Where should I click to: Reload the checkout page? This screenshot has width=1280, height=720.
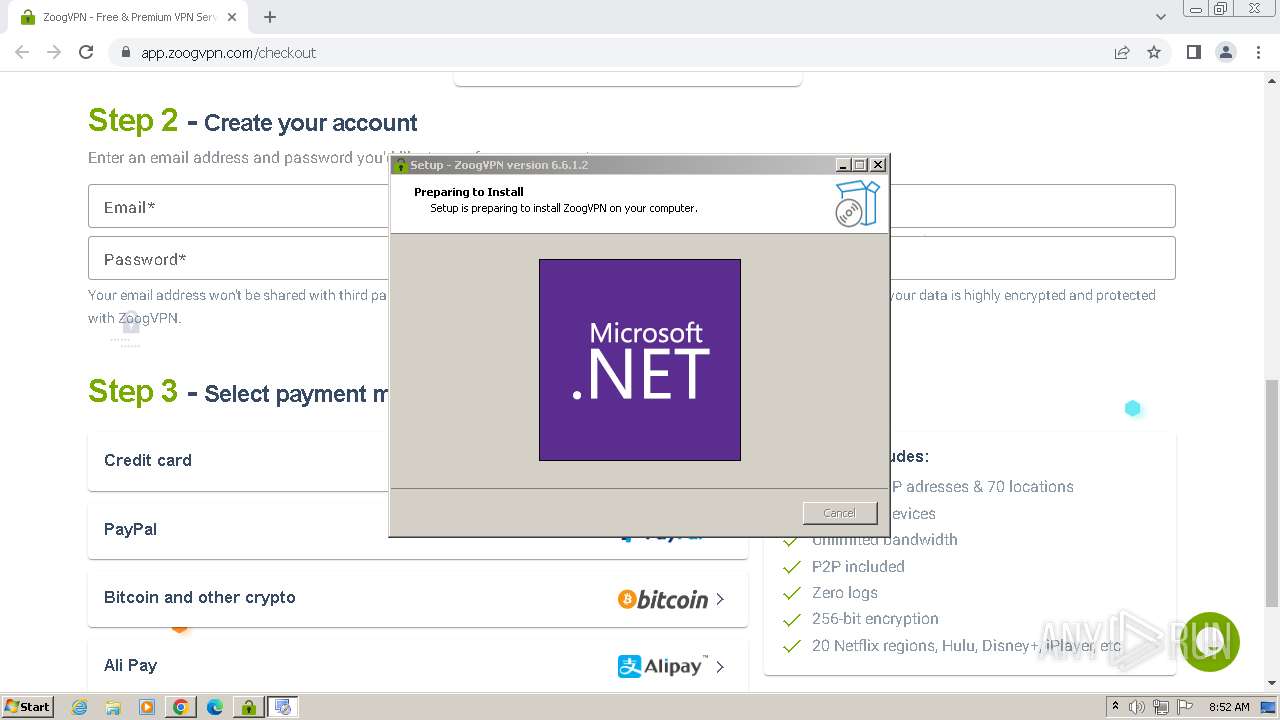(x=86, y=52)
